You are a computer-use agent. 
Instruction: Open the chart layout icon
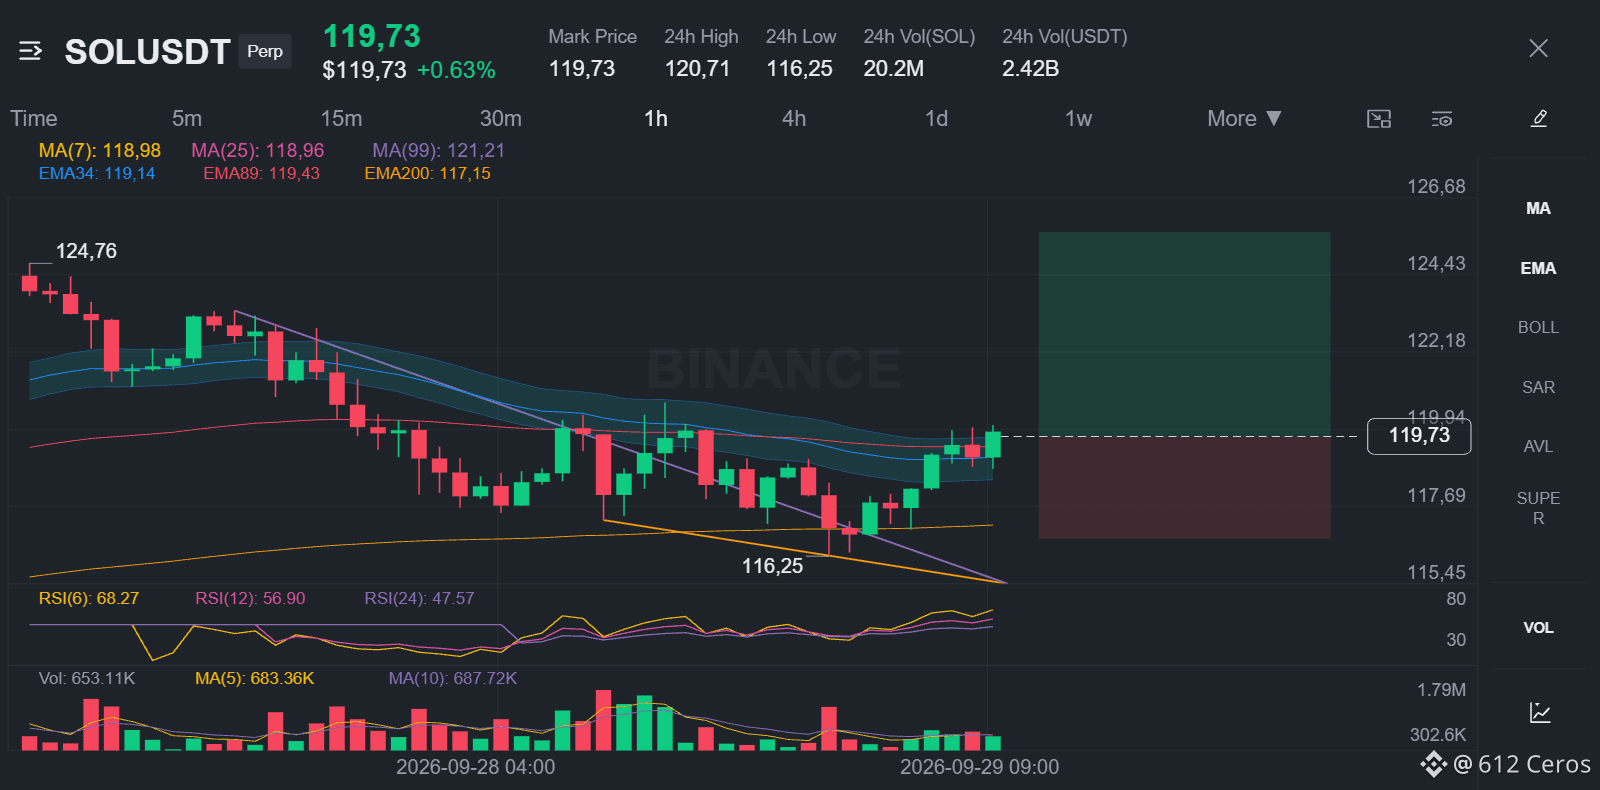[x=1379, y=119]
